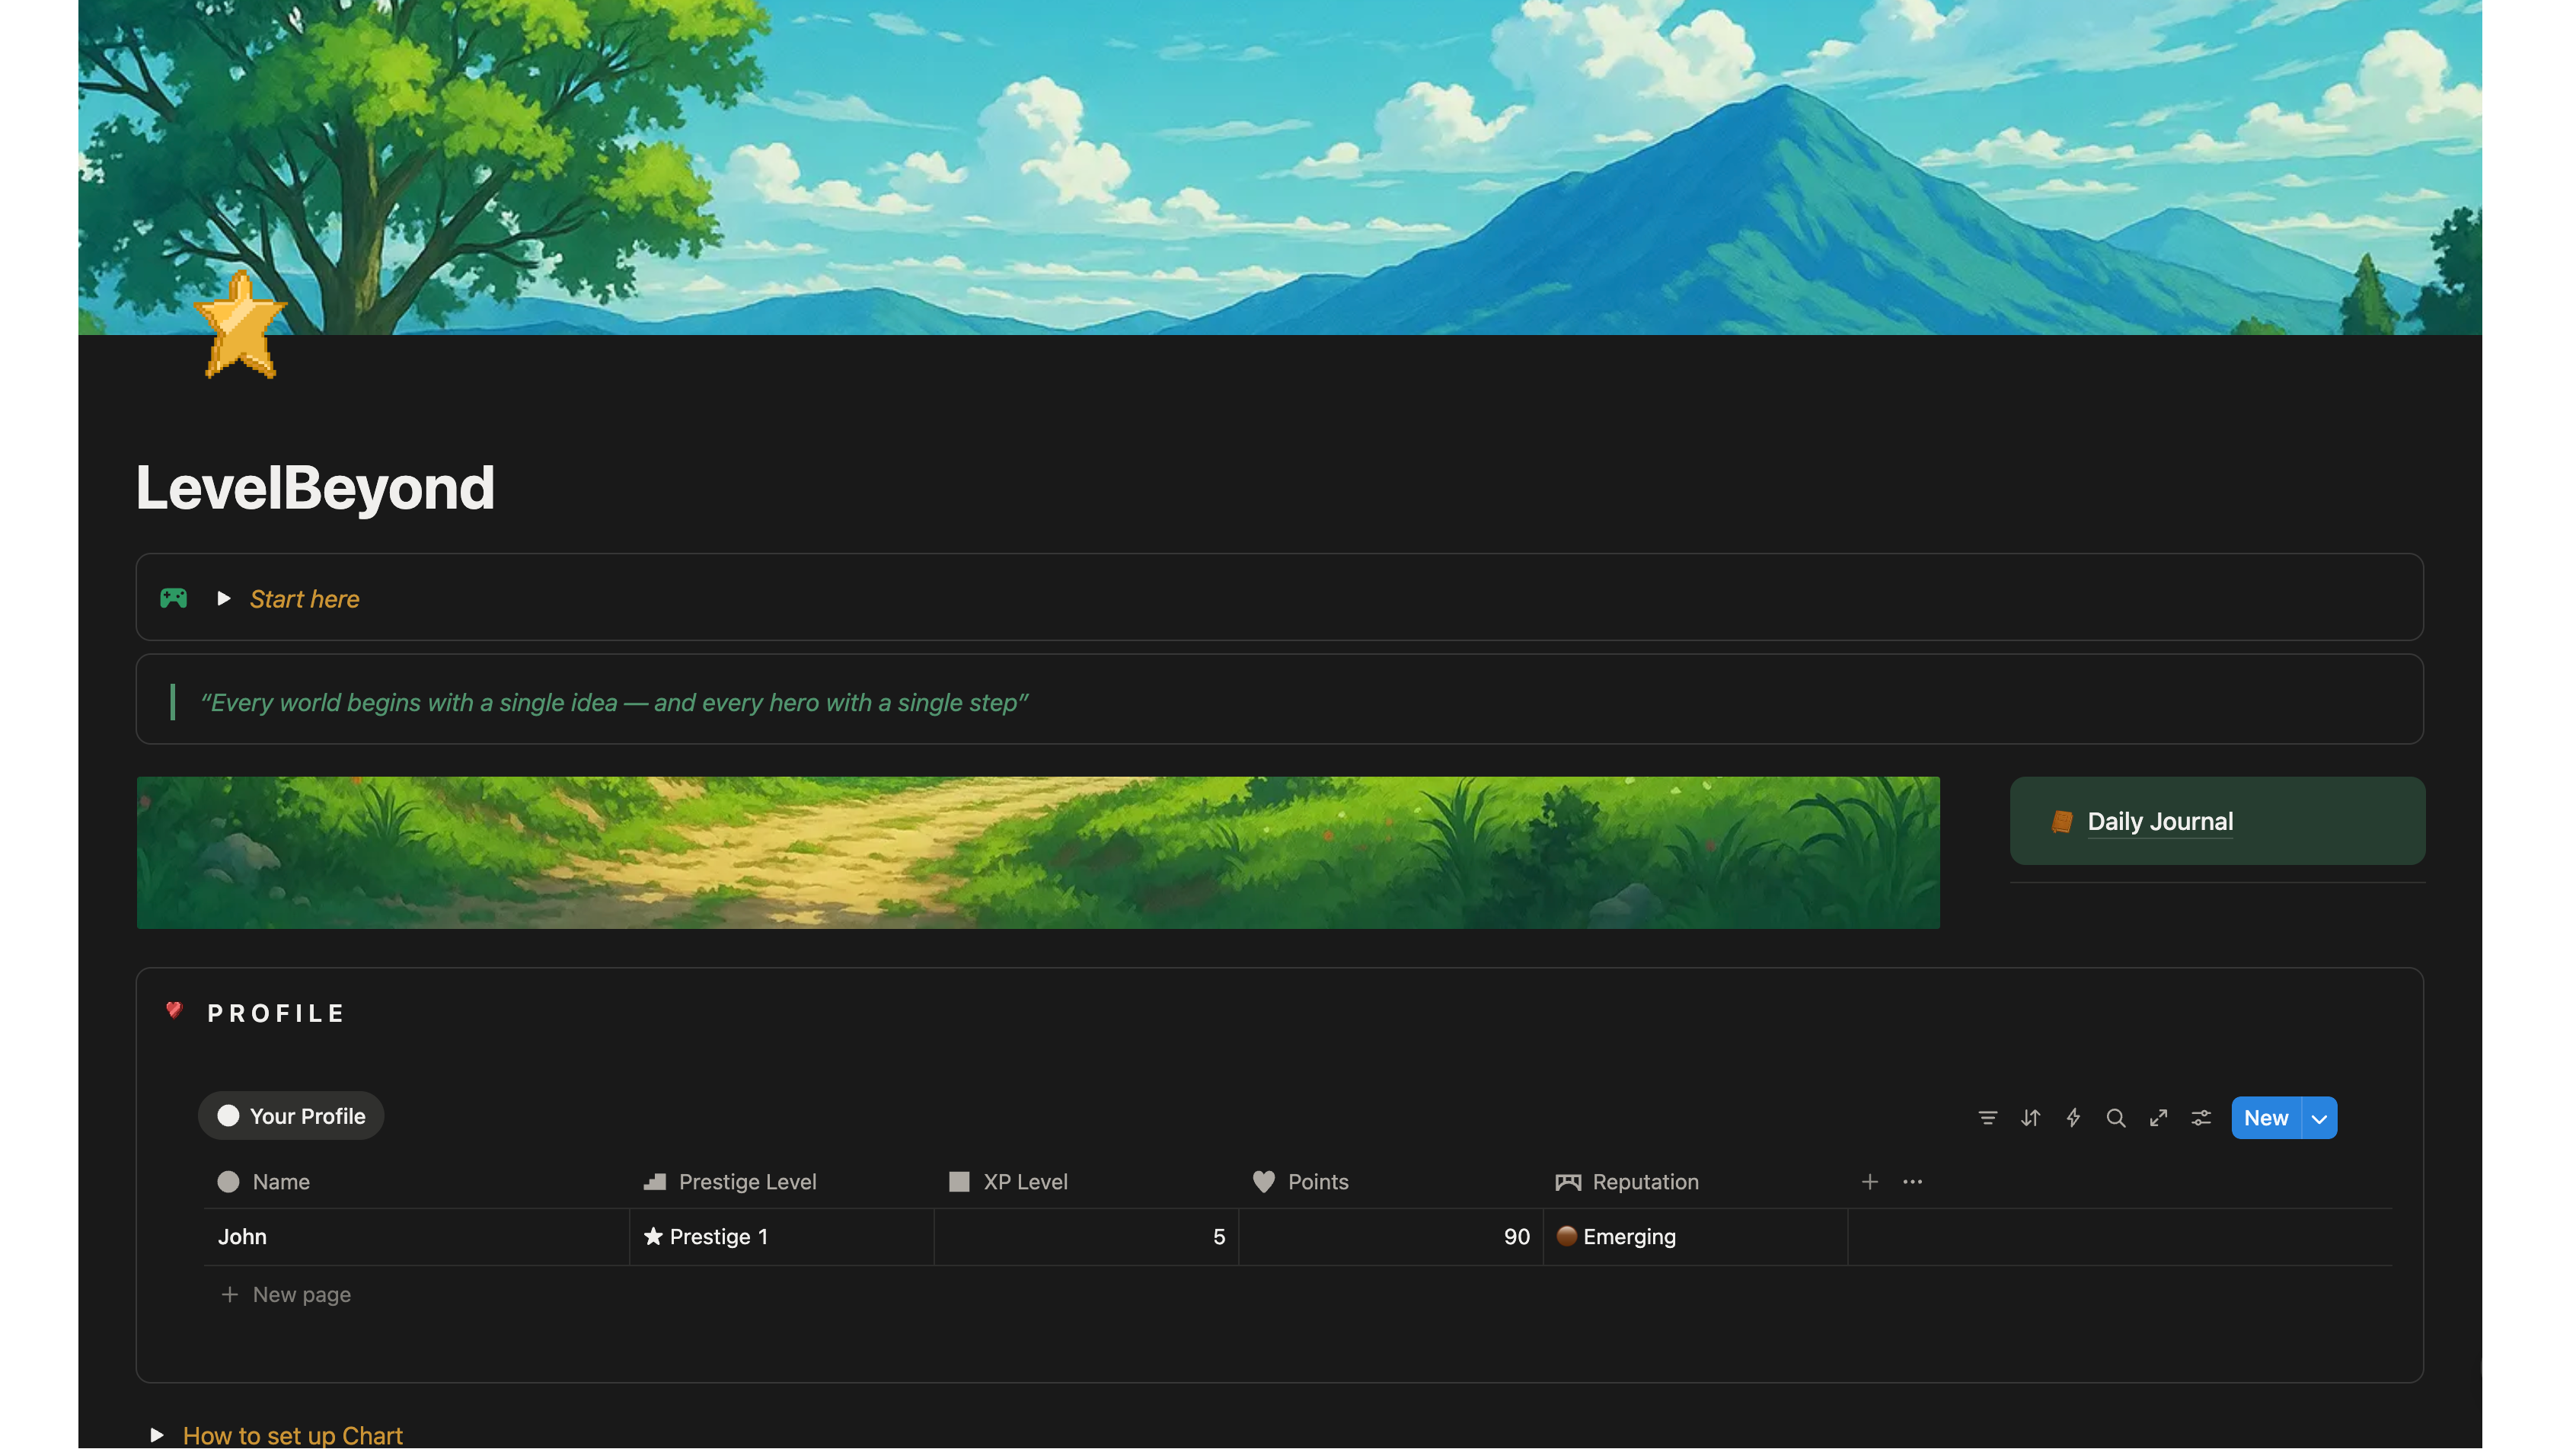Open the John row name cell

[x=243, y=1237]
